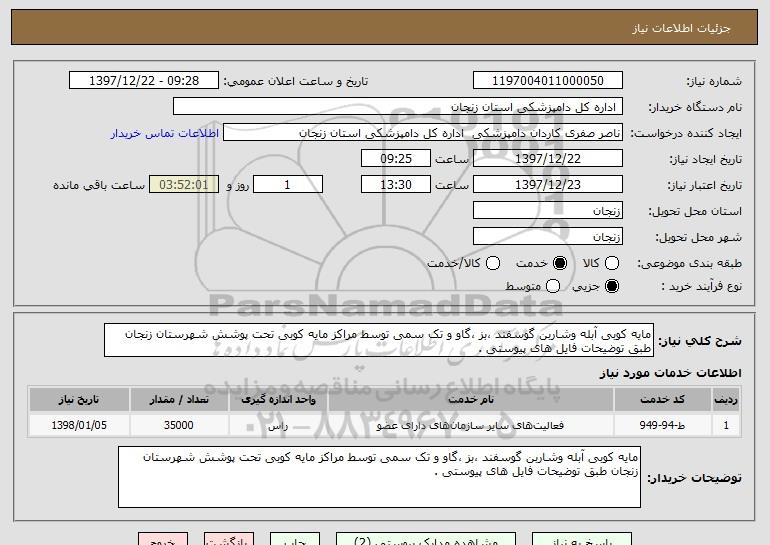Click the delivery city field زنجان
This screenshot has width=770, height=545.
pyautogui.click(x=548, y=237)
